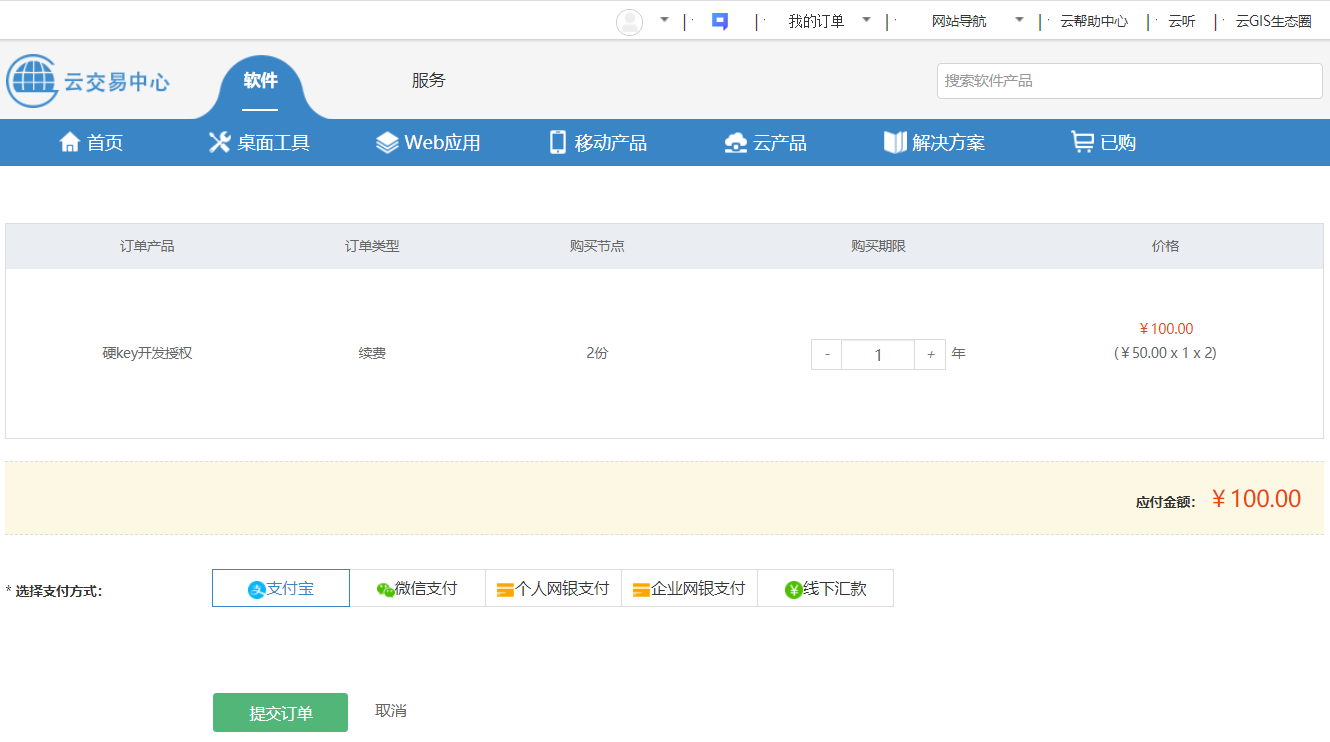Select 支付宝 payment method
This screenshot has width=1330, height=742.
point(281,588)
